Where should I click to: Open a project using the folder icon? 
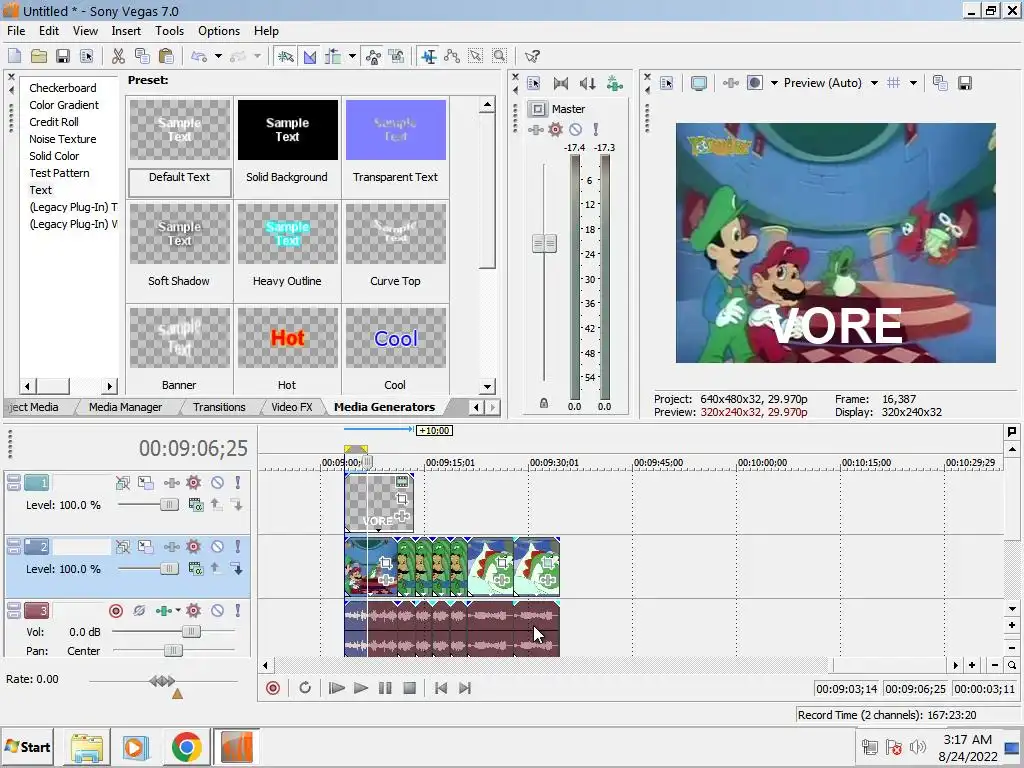(x=39, y=56)
